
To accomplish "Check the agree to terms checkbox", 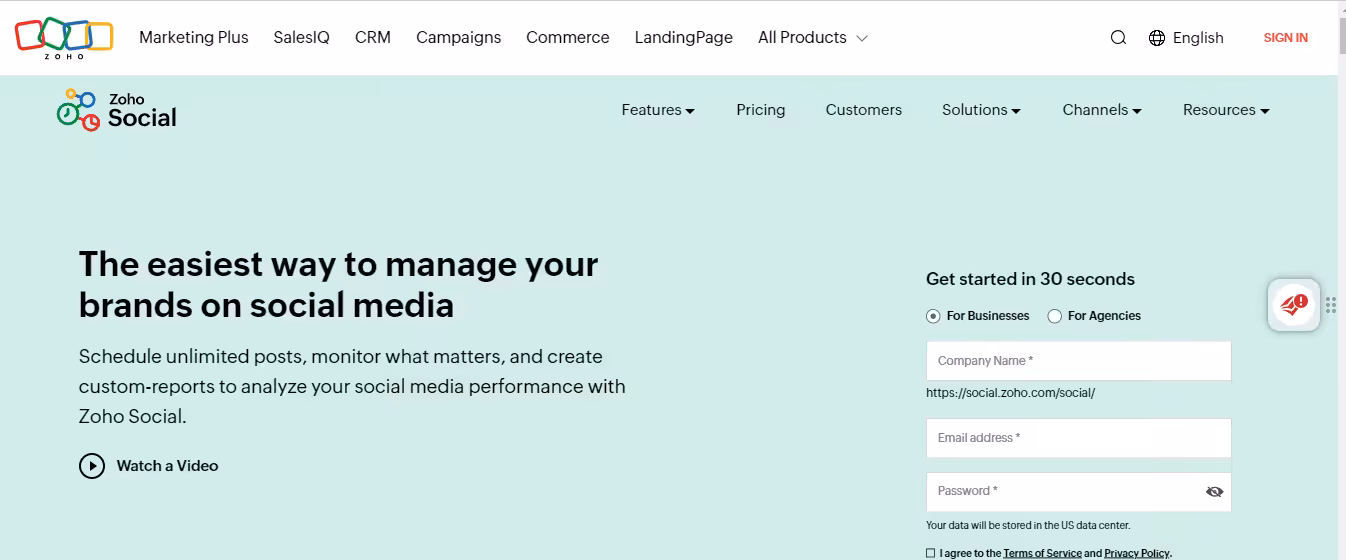I will pyautogui.click(x=931, y=553).
